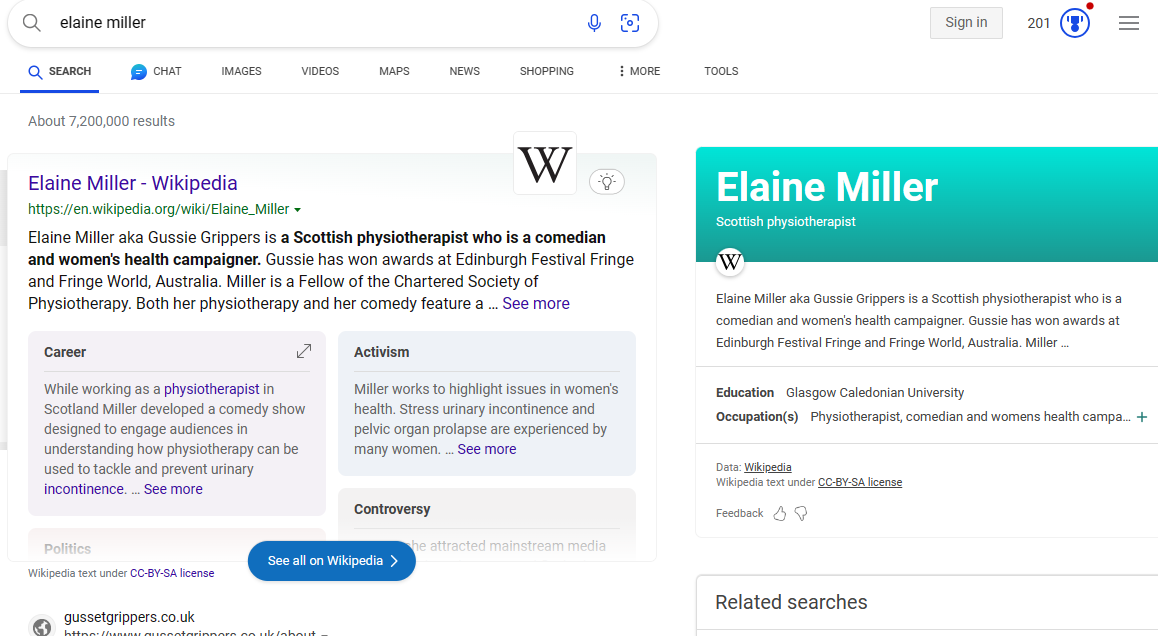Viewport: 1158px width, 636px height.
Task: Click the Controversy card heading
Action: tap(391, 510)
